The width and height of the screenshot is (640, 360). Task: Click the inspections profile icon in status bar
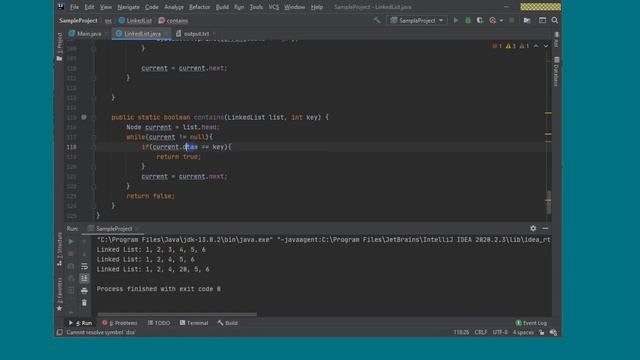[x=553, y=332]
